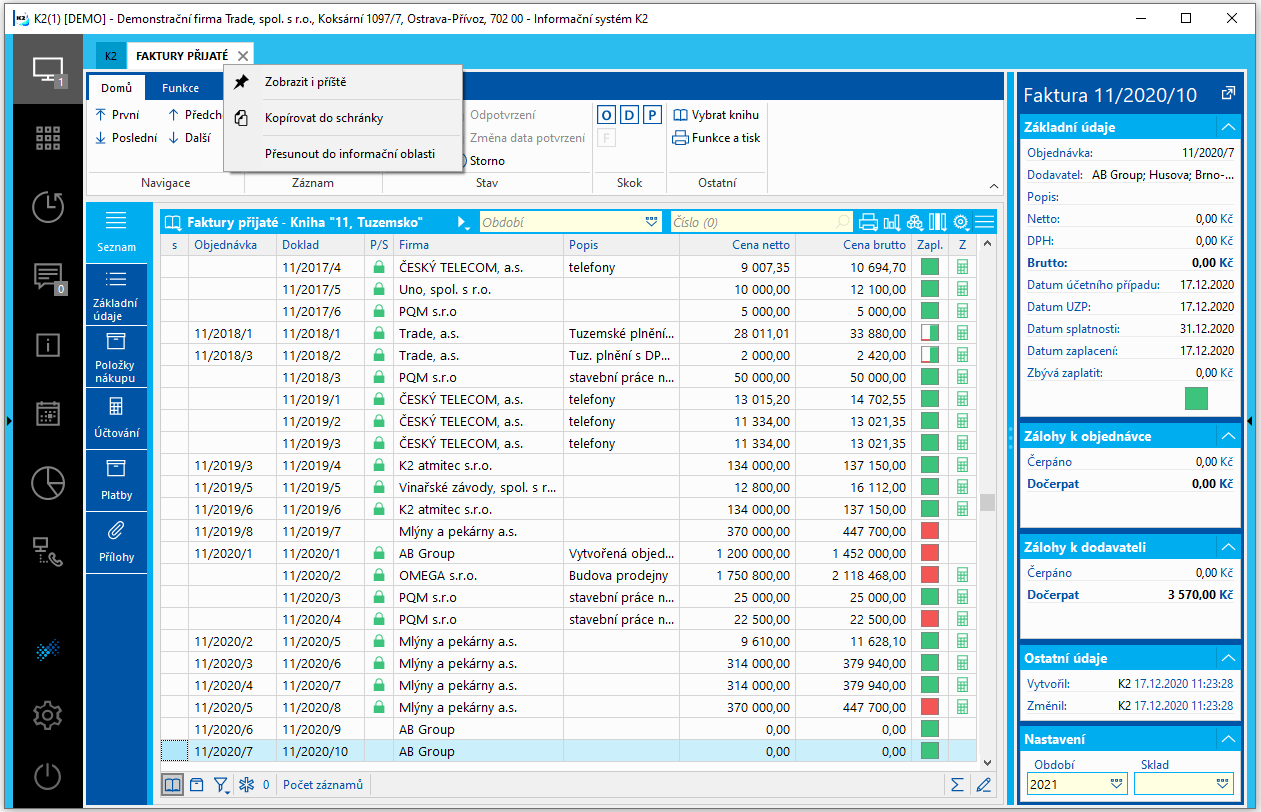Click the sum sigma icon
The width and height of the screenshot is (1261, 812).
[x=957, y=785]
